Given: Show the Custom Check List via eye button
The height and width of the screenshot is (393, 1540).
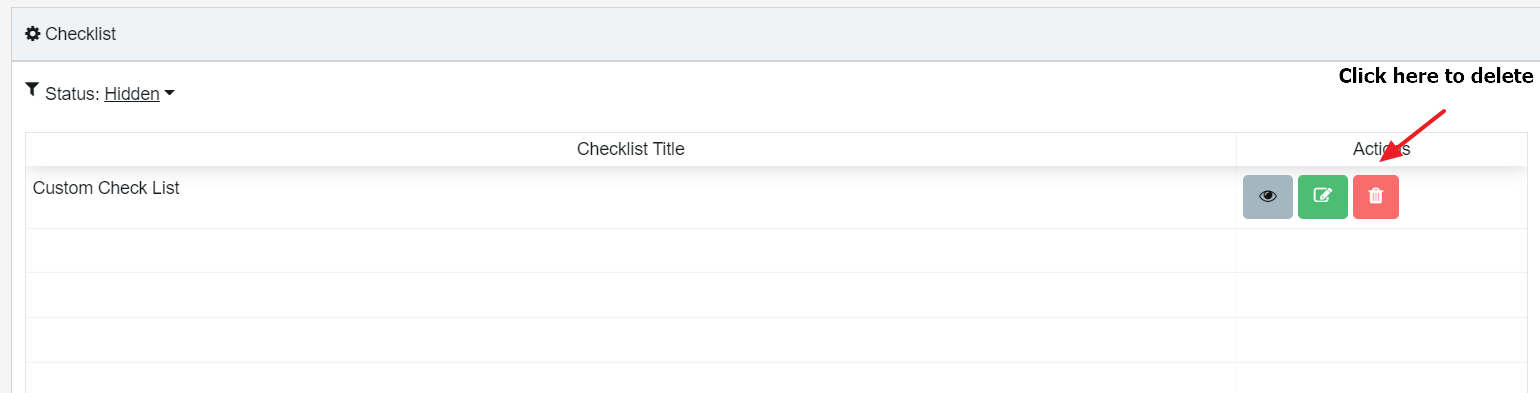Looking at the screenshot, I should [1268, 197].
